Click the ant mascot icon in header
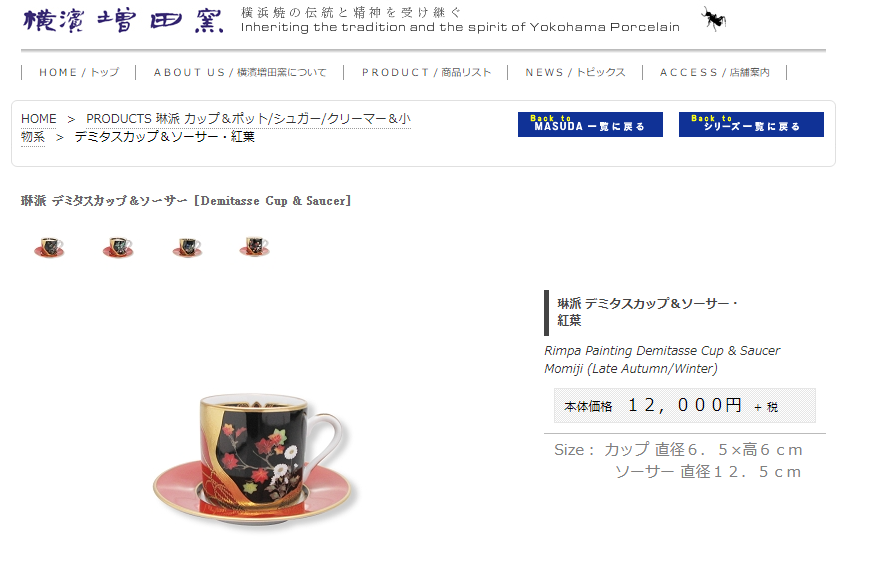This screenshot has width=869, height=571. (714, 19)
